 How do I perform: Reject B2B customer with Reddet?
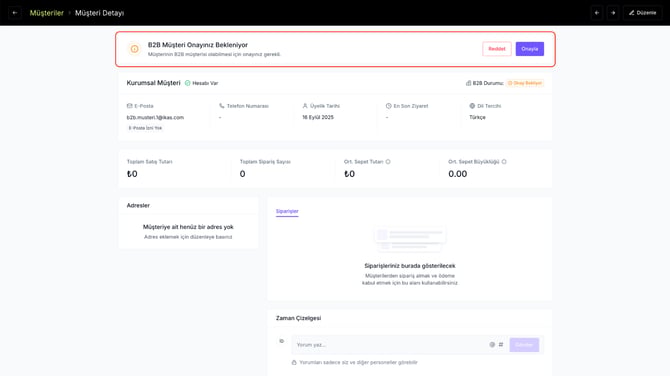pos(497,49)
